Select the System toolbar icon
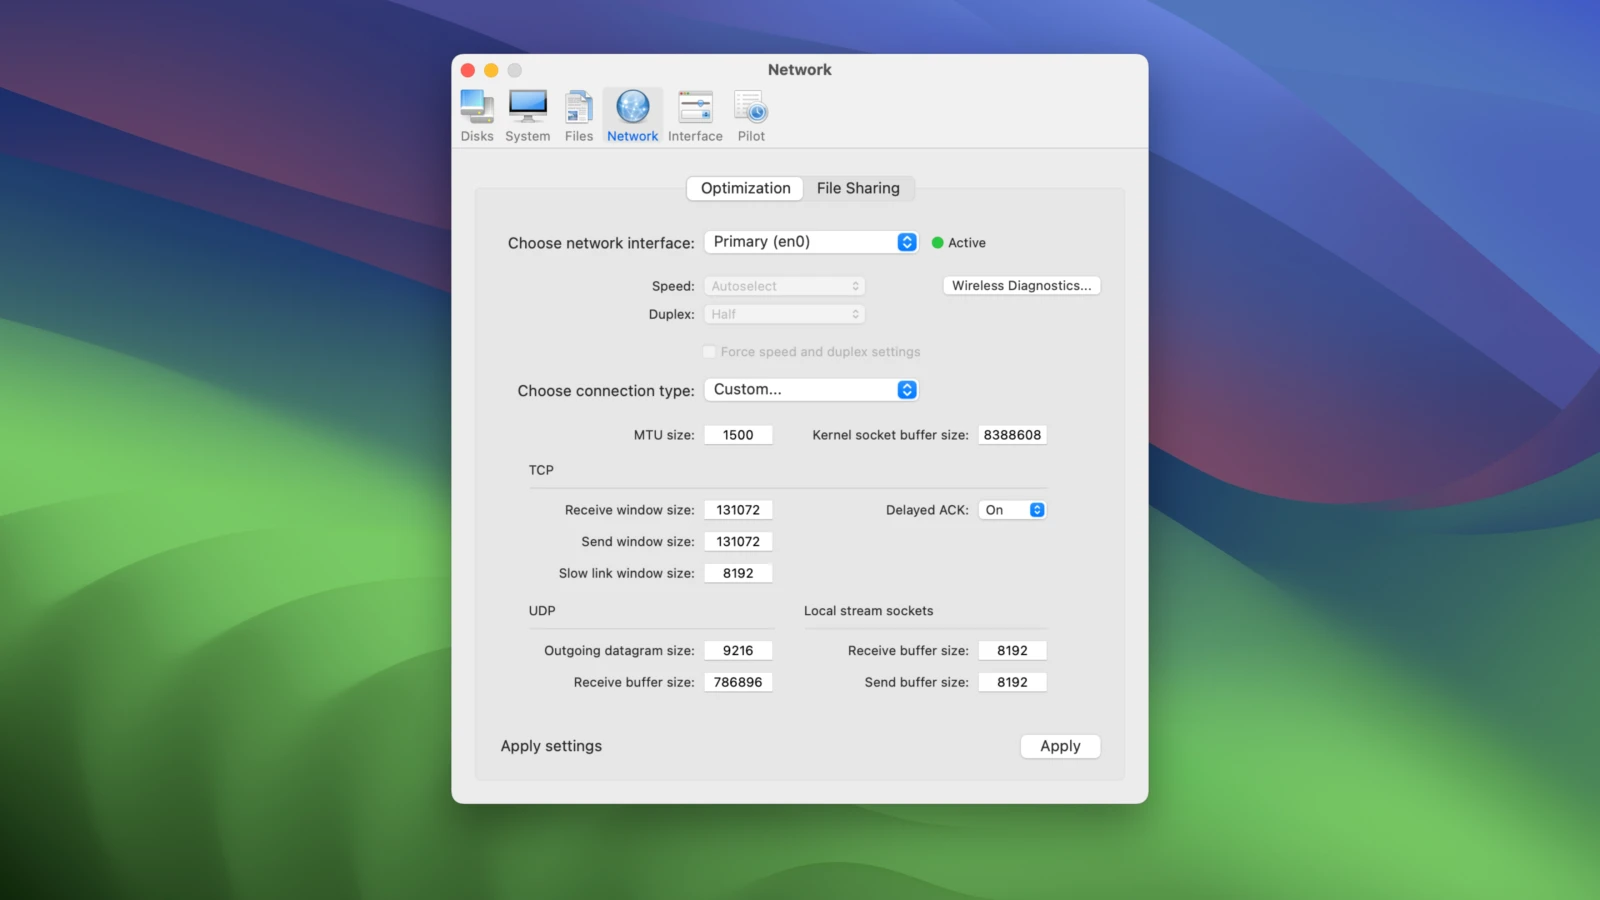Screen dimensions: 1600x900 click(527, 108)
